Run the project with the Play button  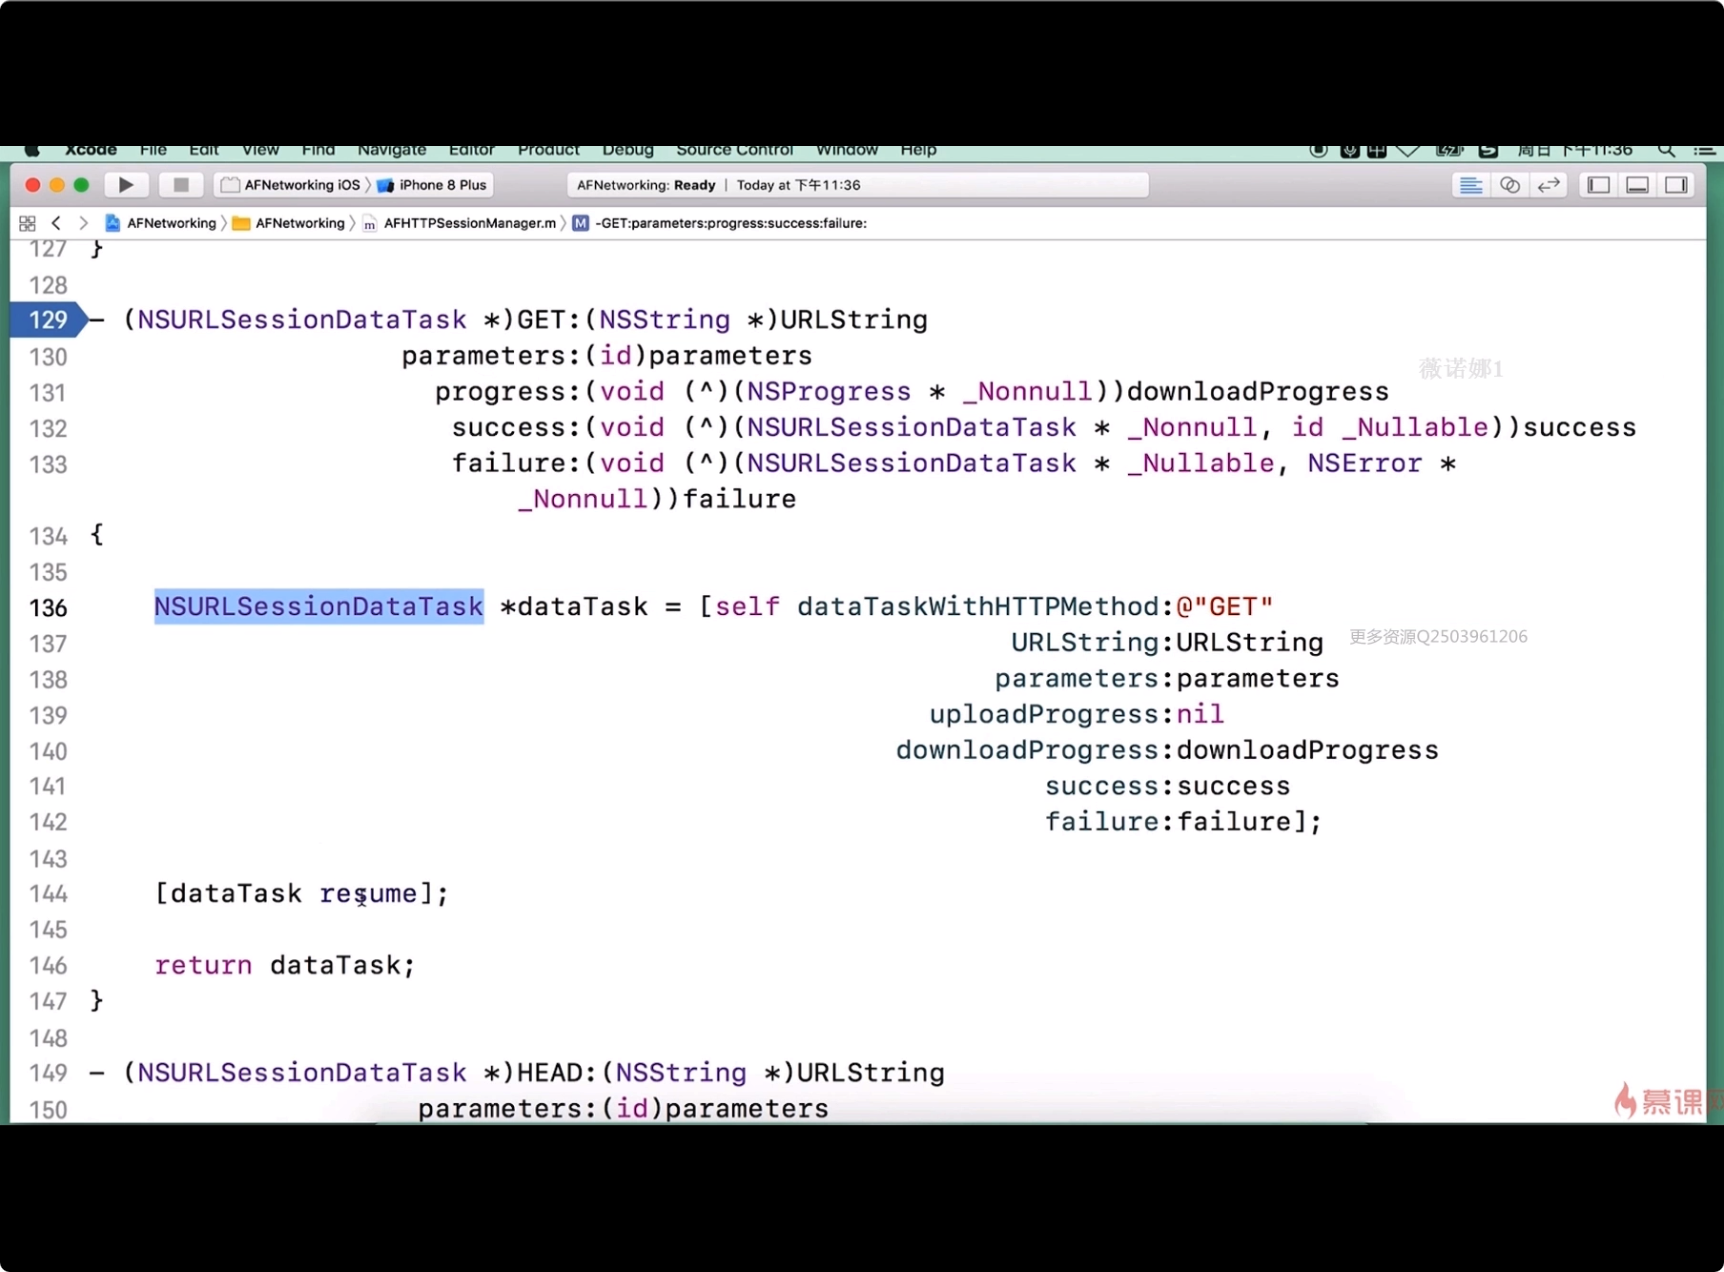(126, 185)
